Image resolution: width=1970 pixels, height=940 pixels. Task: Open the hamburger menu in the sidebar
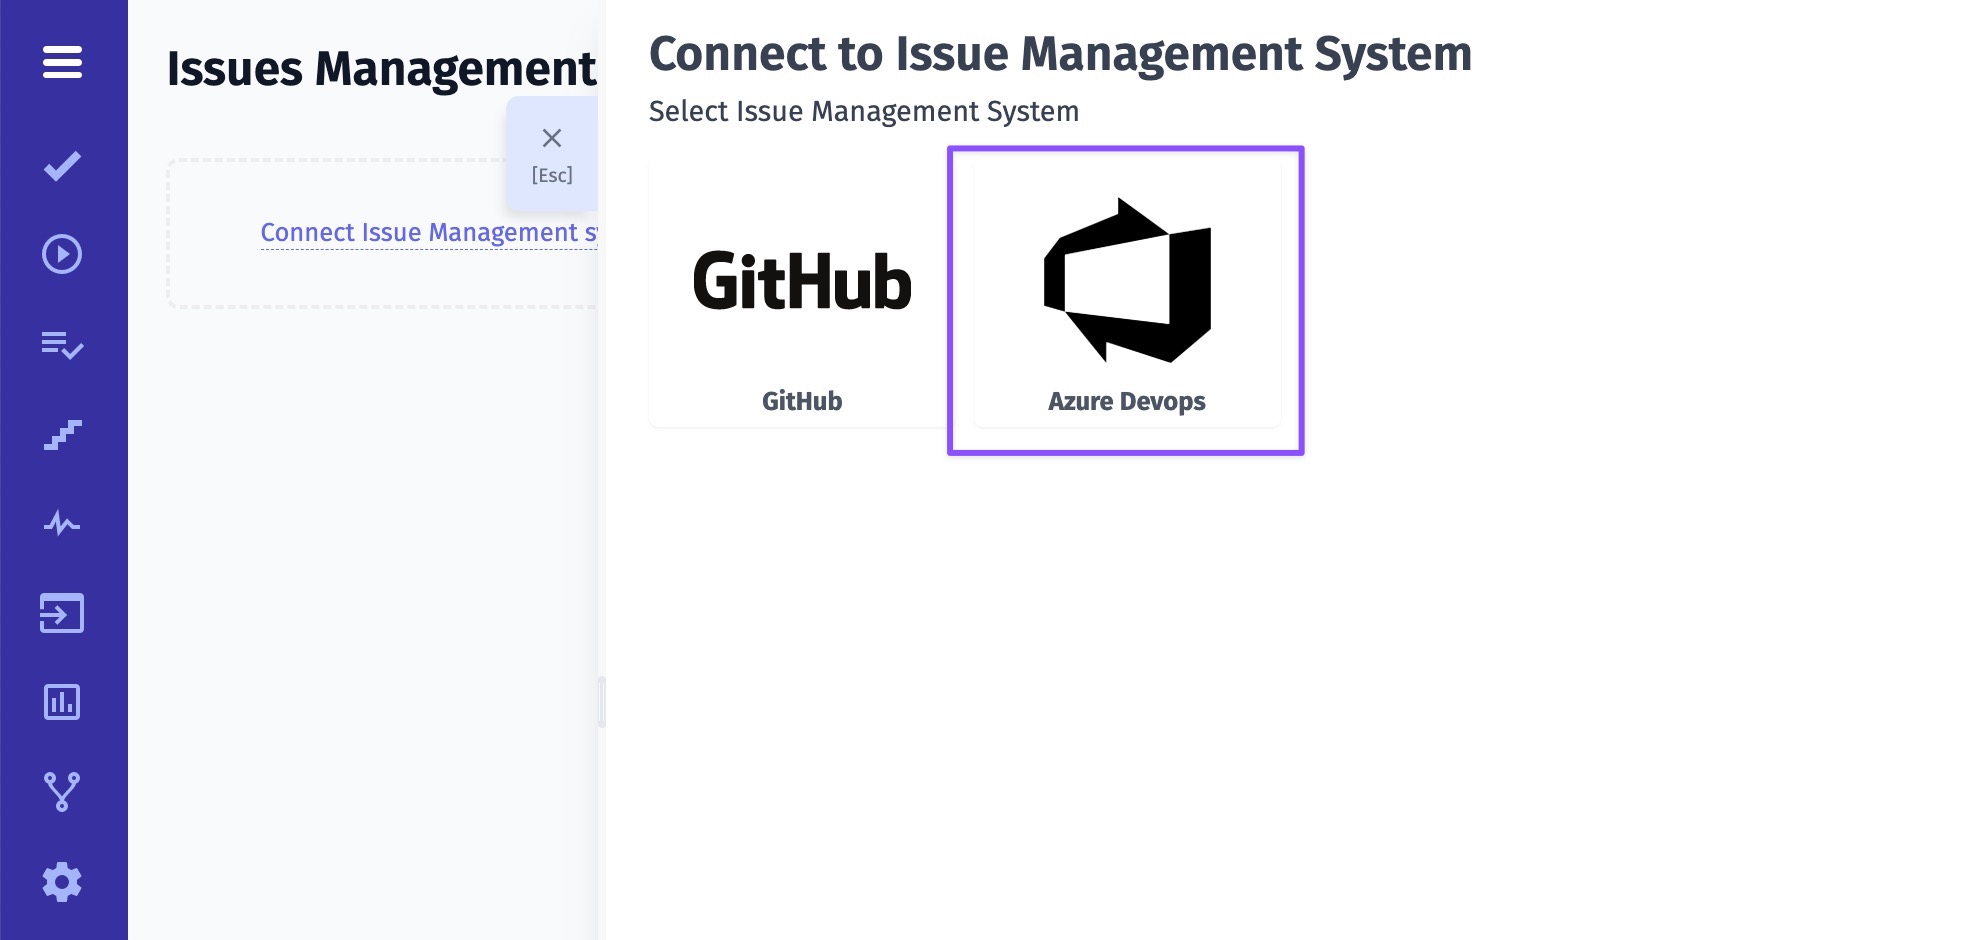point(62,62)
